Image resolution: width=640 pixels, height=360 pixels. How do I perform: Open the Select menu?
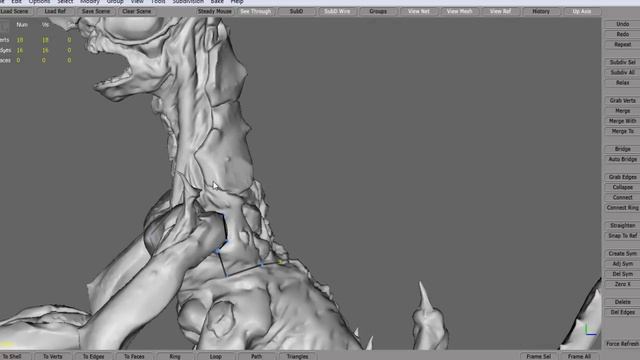[65, 2]
